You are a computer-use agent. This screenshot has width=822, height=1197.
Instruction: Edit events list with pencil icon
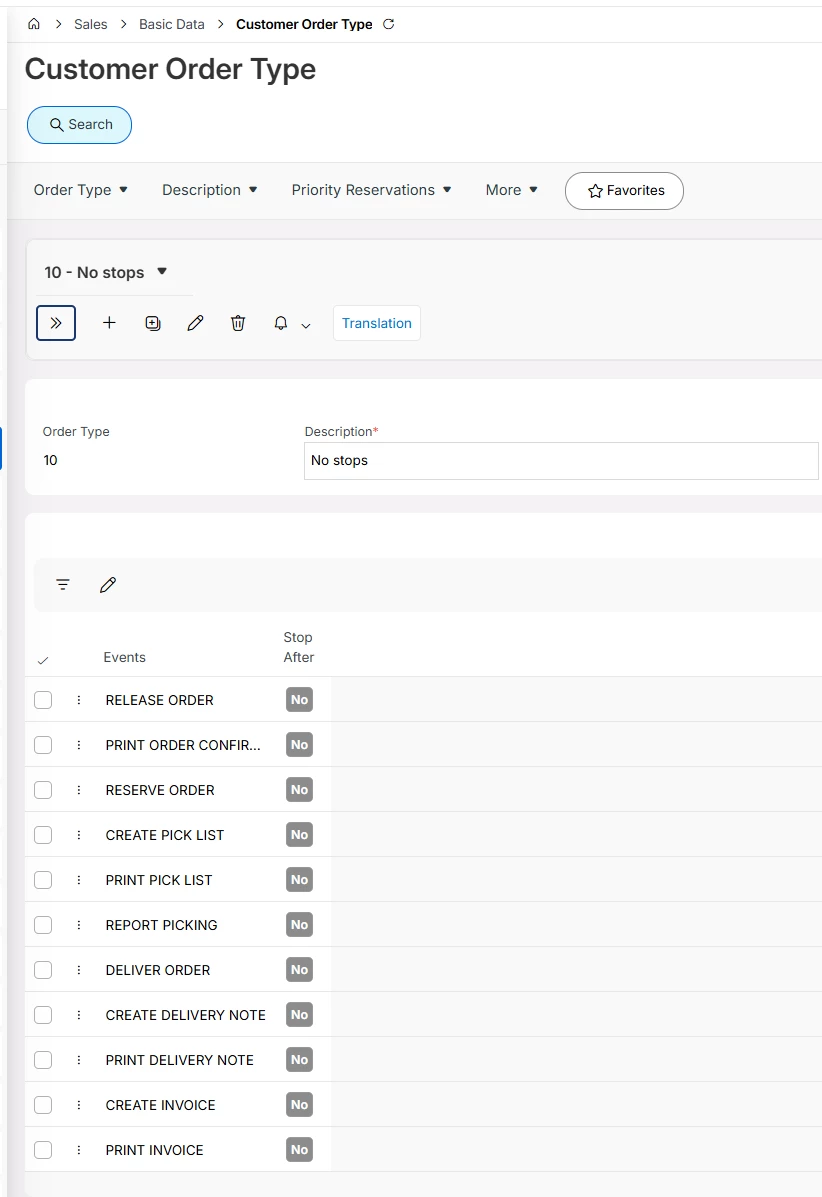point(108,585)
